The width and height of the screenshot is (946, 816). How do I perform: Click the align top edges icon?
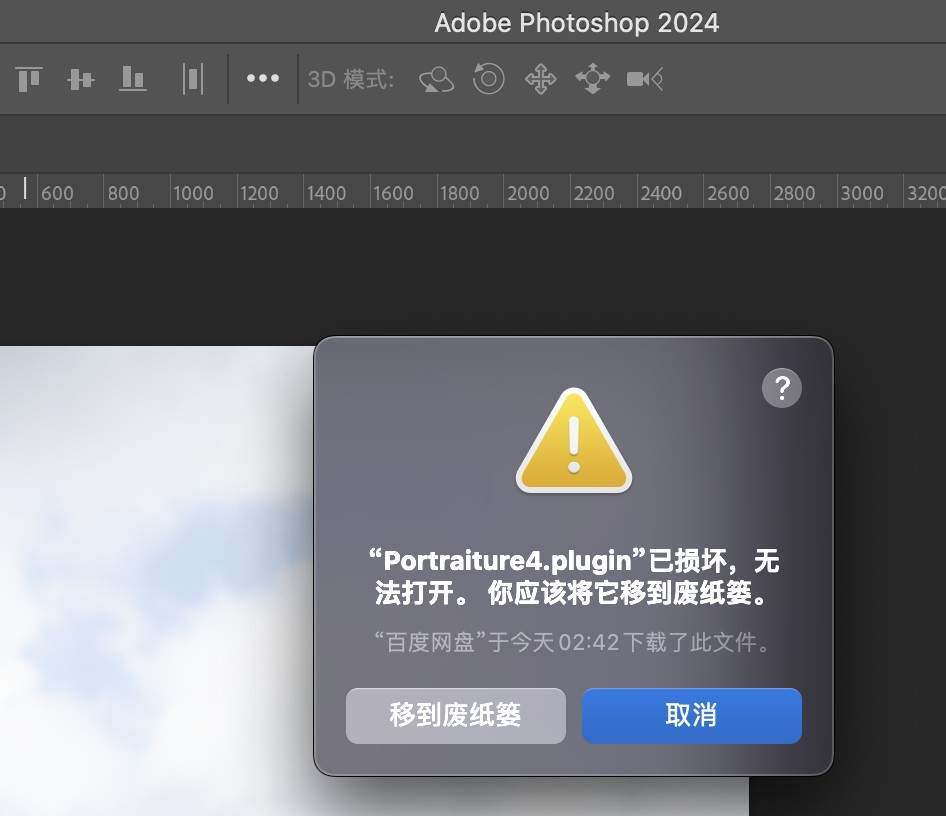point(30,78)
